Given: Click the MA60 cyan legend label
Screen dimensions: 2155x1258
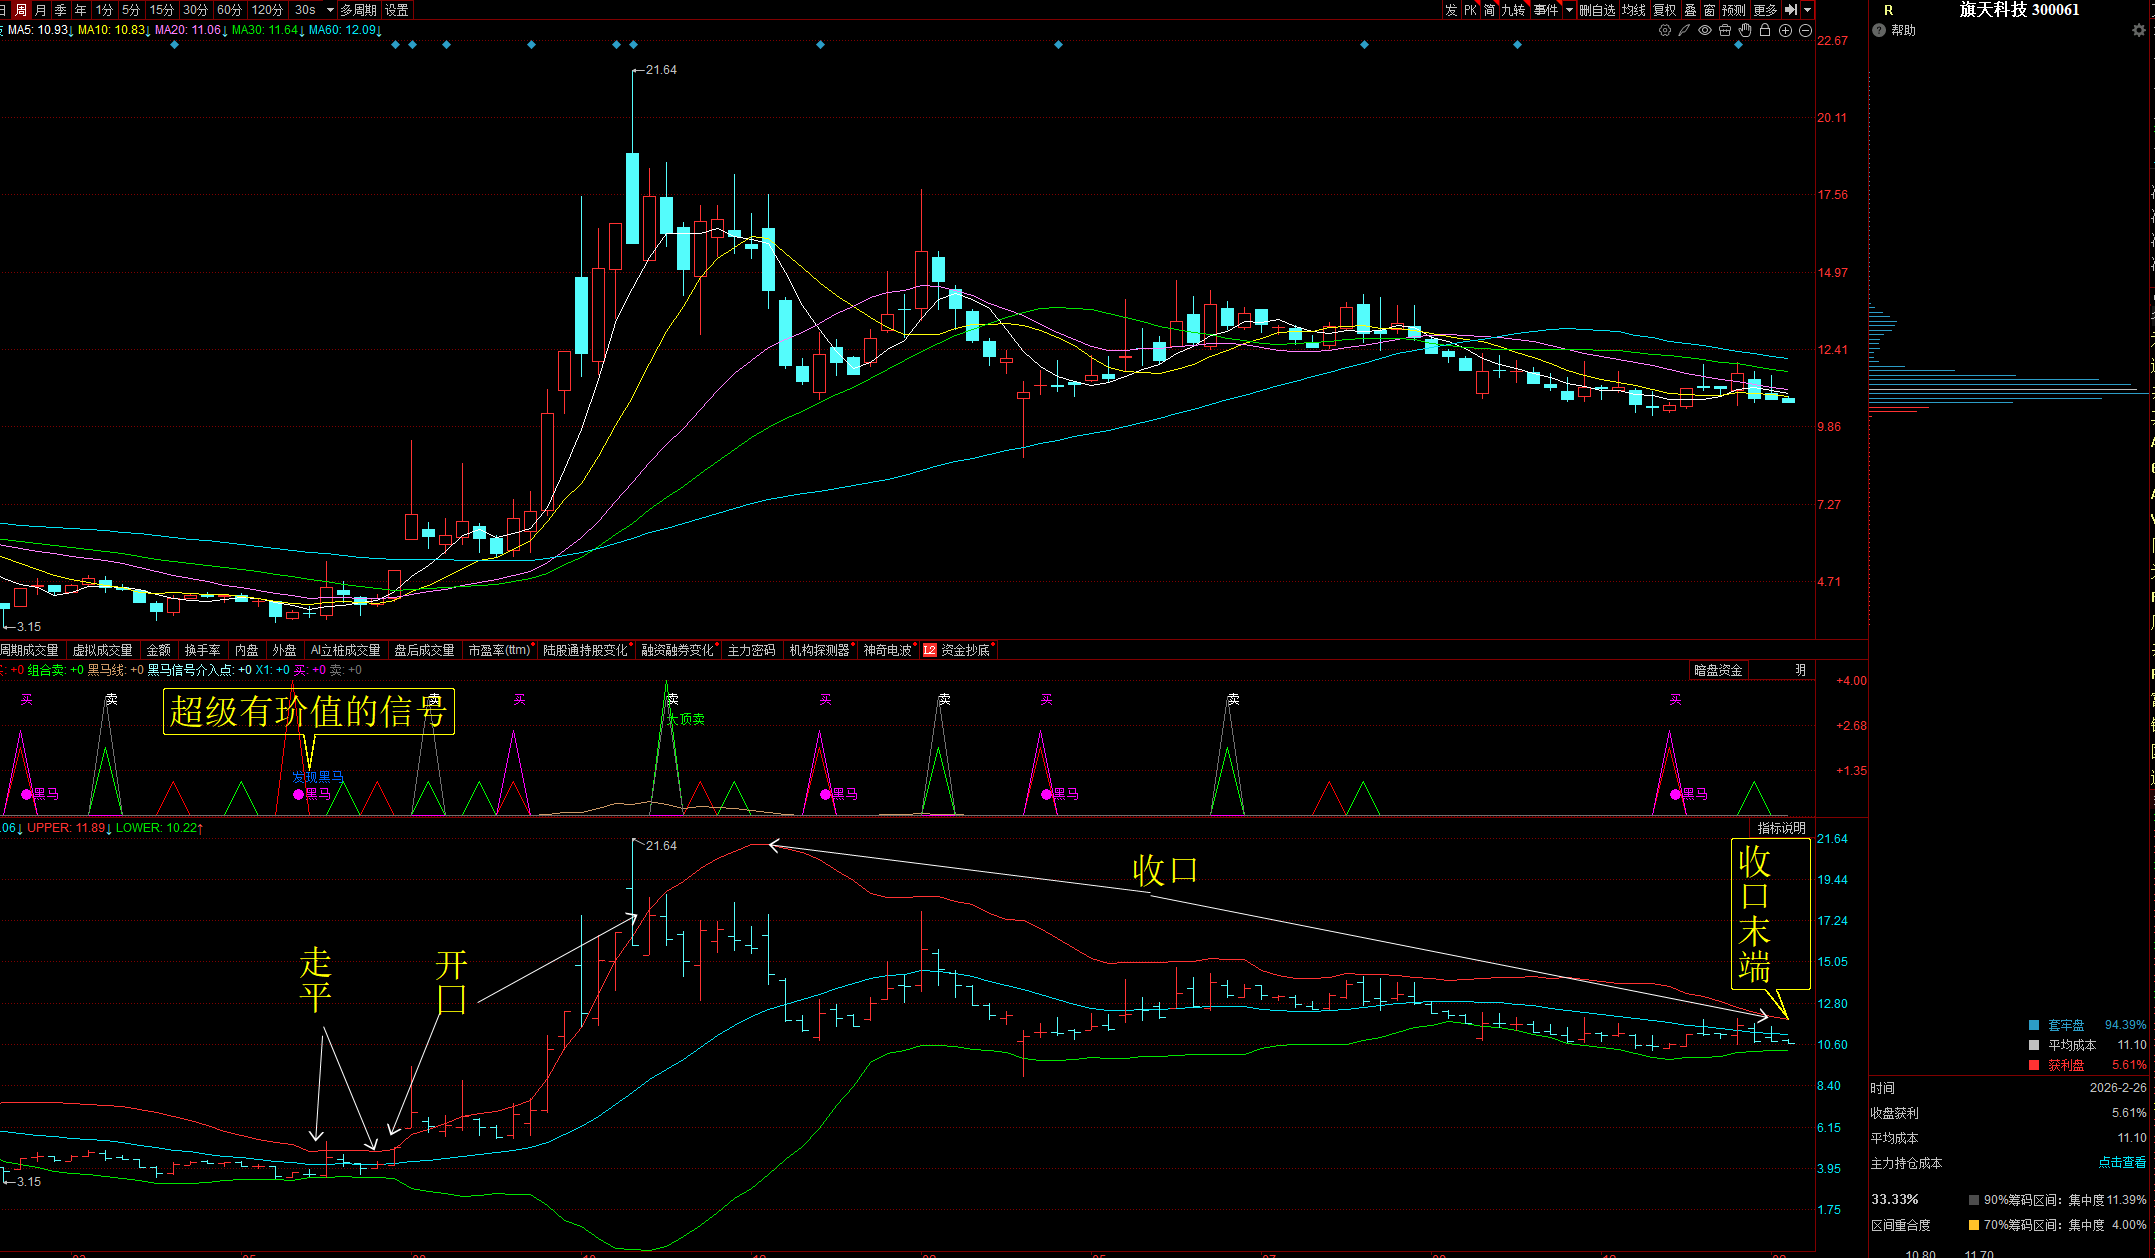Looking at the screenshot, I should 342,30.
